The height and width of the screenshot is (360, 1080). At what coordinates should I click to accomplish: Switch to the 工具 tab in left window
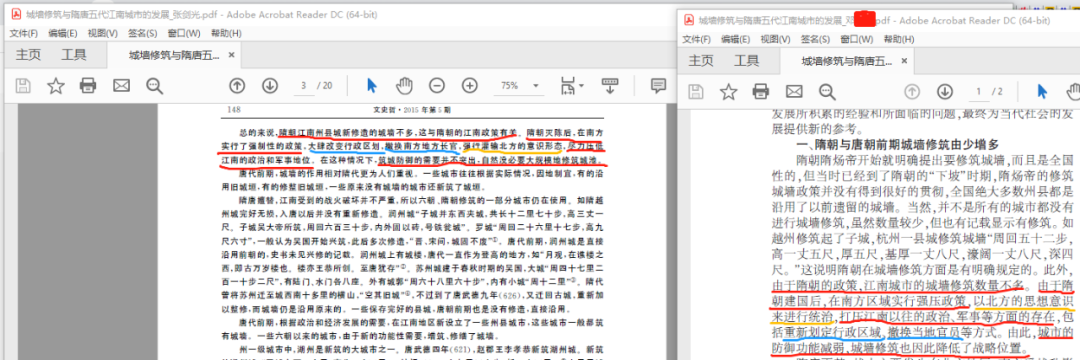click(x=74, y=55)
